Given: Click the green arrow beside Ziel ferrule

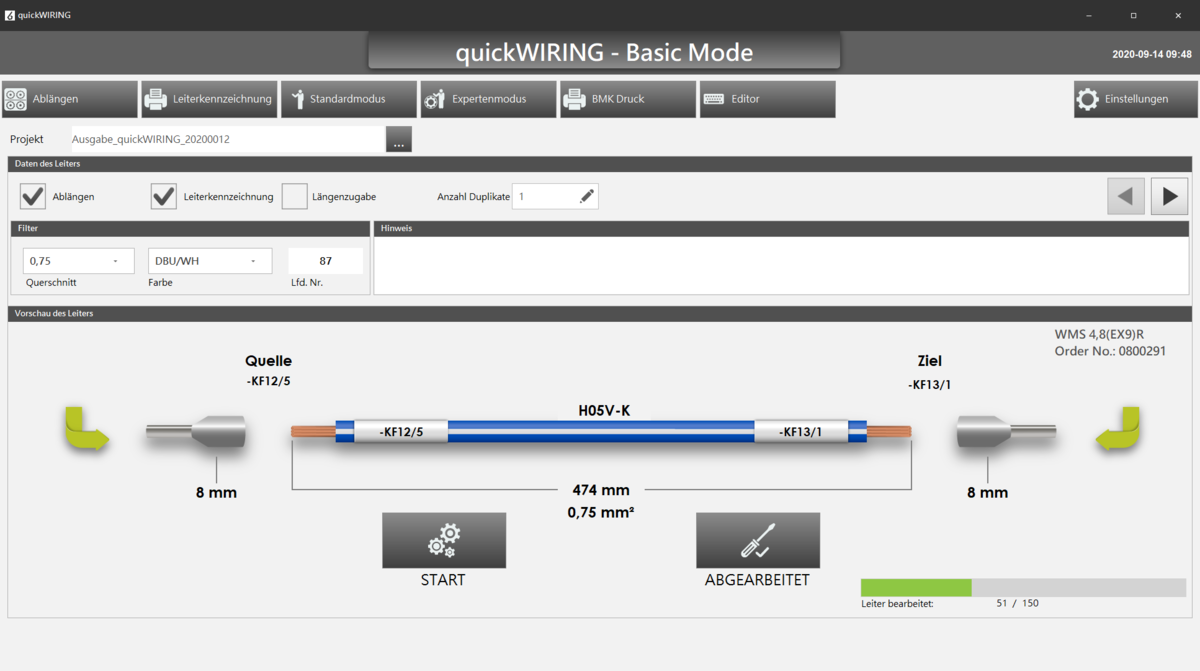Looking at the screenshot, I should [1118, 430].
